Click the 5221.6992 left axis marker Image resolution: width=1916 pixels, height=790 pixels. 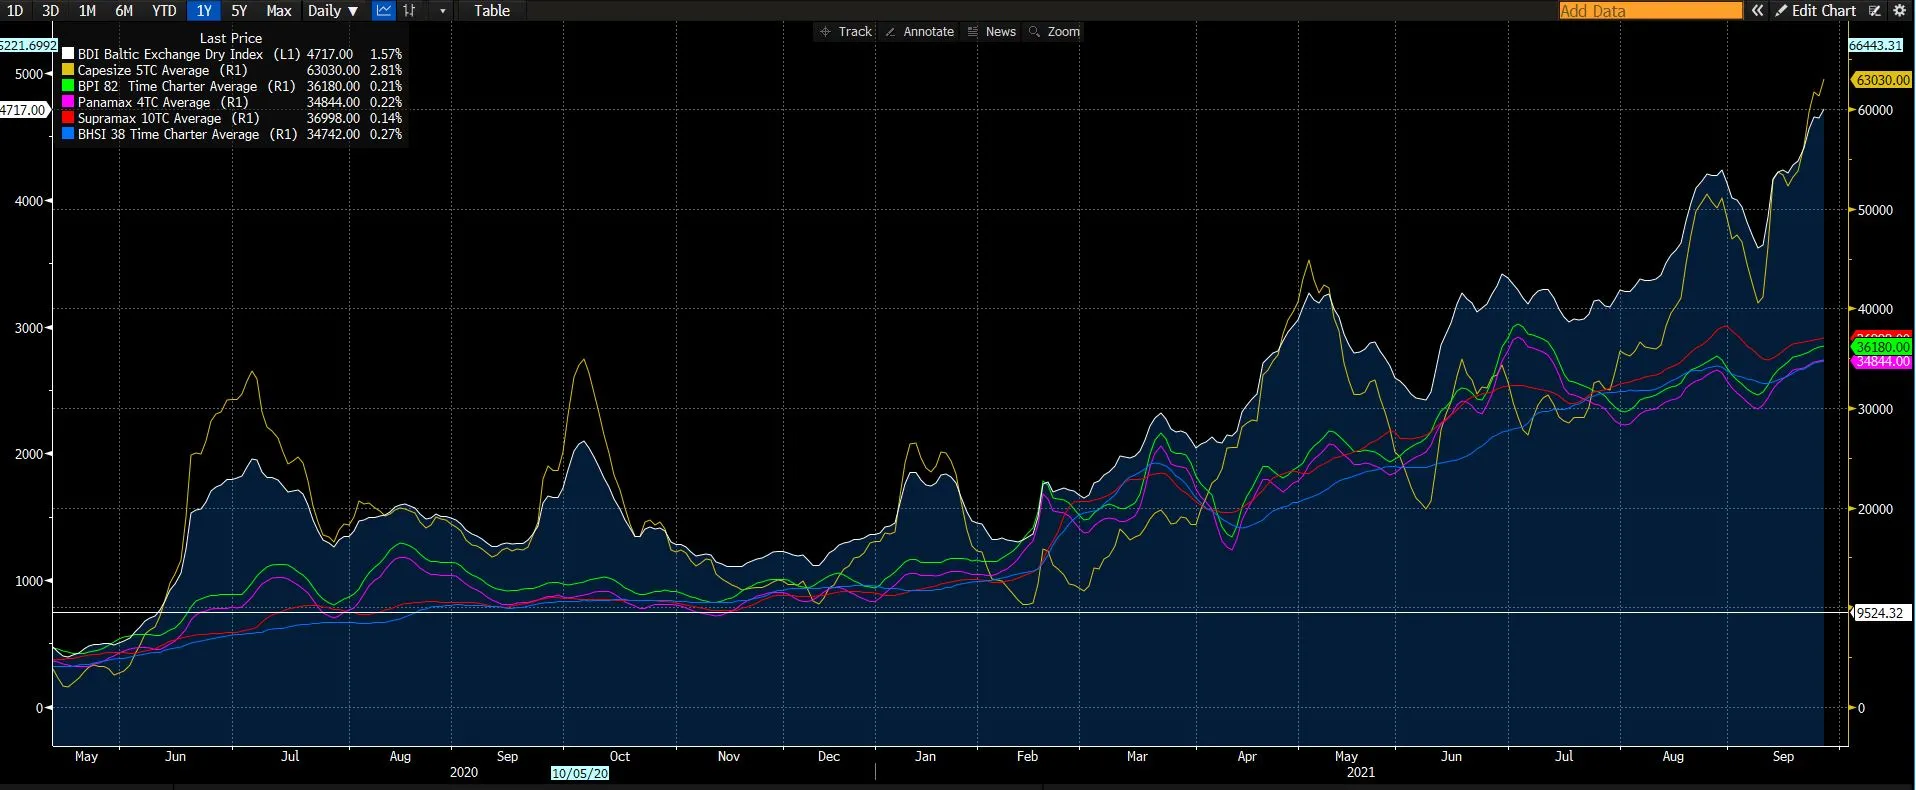(28, 45)
